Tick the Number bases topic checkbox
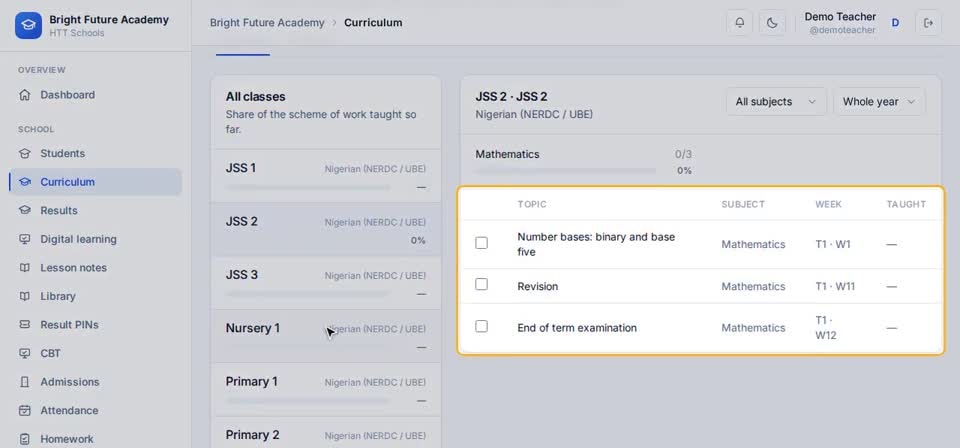This screenshot has height=448, width=960. (x=482, y=243)
